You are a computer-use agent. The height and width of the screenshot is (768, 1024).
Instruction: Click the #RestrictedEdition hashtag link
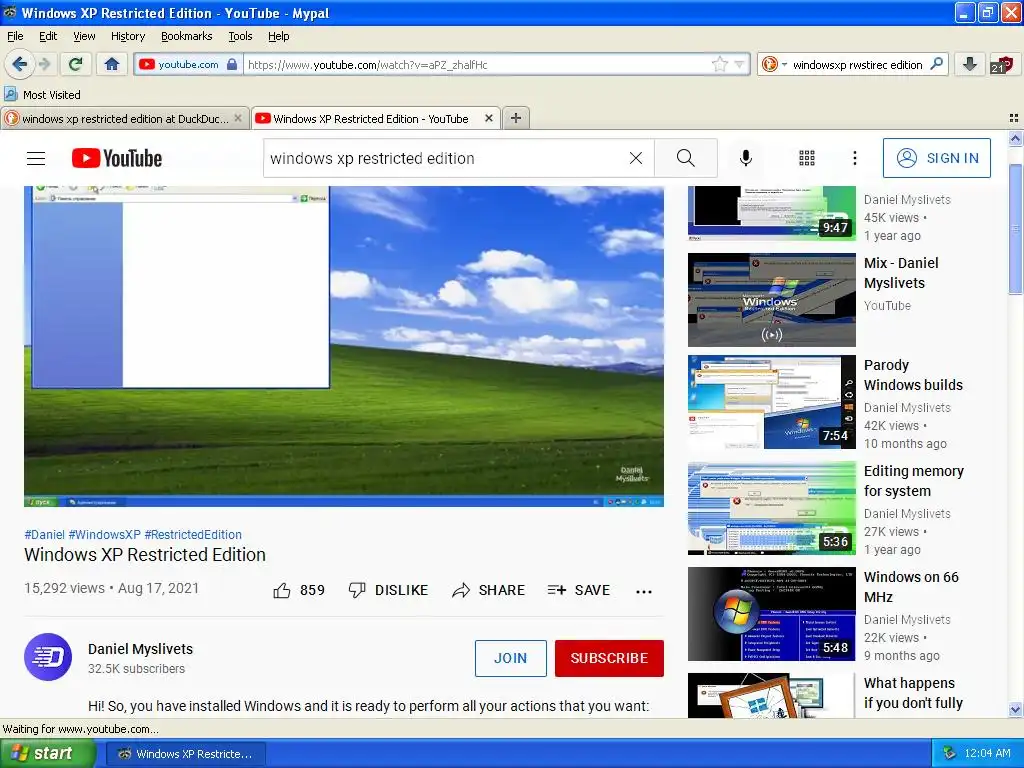coord(193,534)
